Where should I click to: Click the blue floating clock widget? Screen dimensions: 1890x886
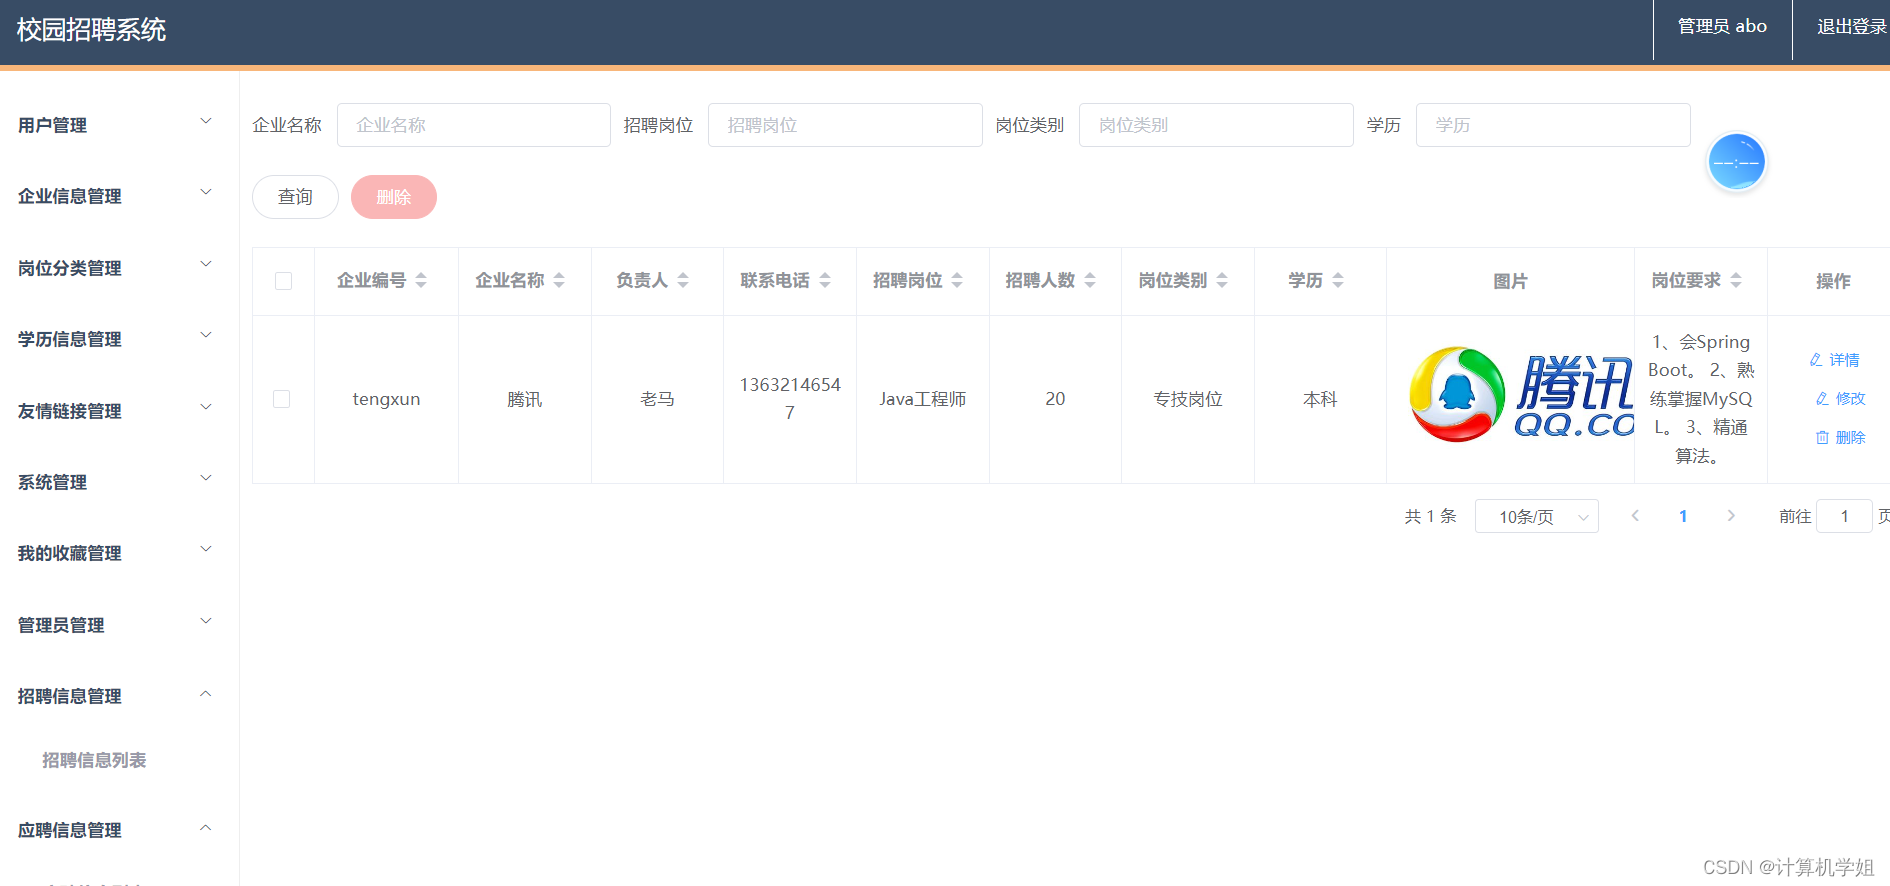tap(1737, 162)
